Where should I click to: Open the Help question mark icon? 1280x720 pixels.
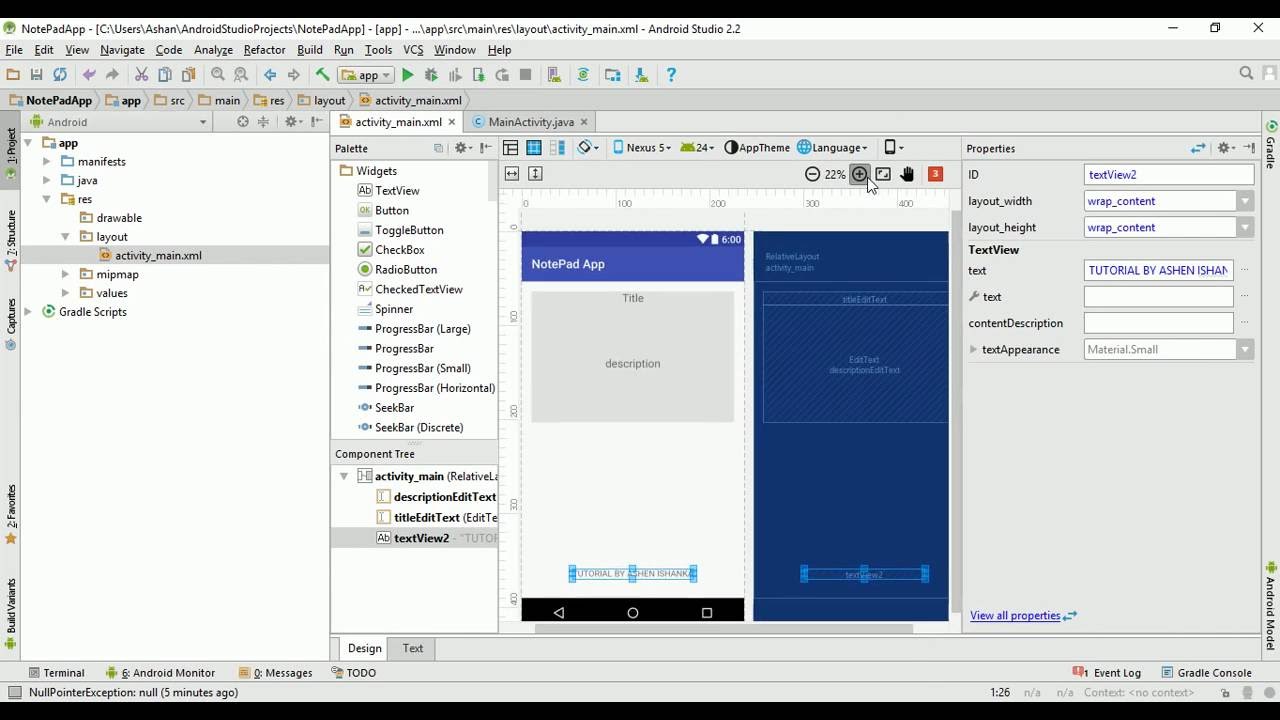(671, 75)
